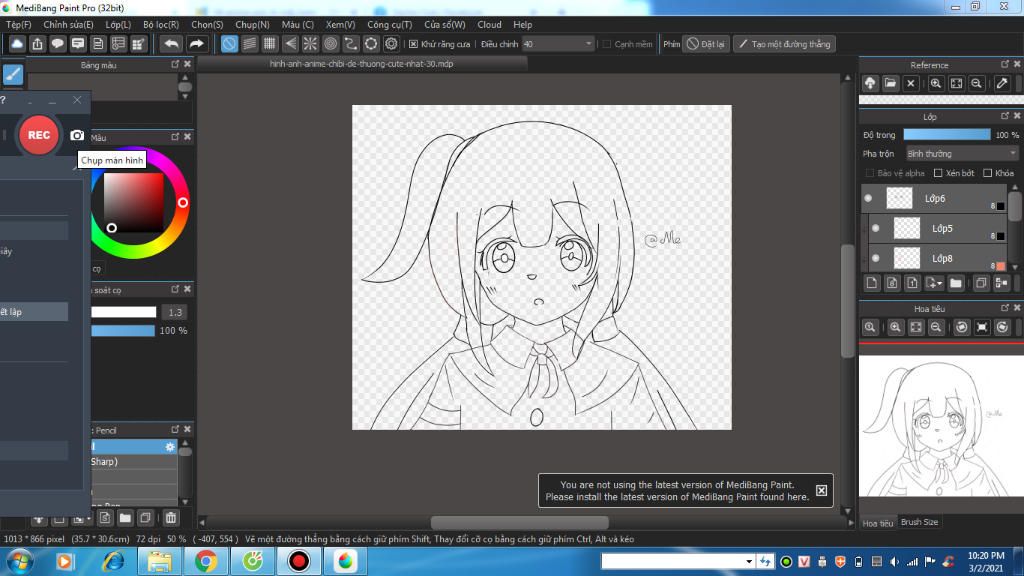Click the color hue wheel ring

[x=182, y=203]
